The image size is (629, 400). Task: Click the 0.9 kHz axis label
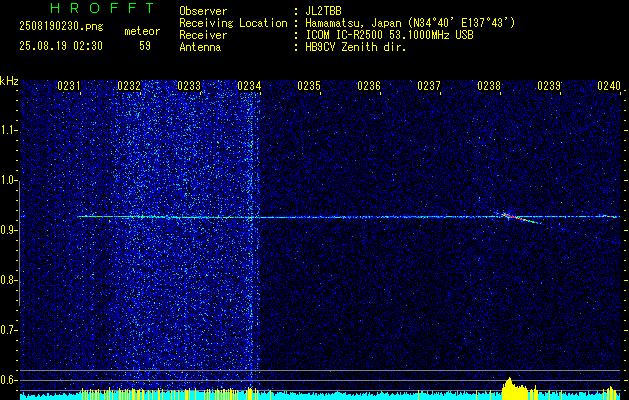point(8,230)
